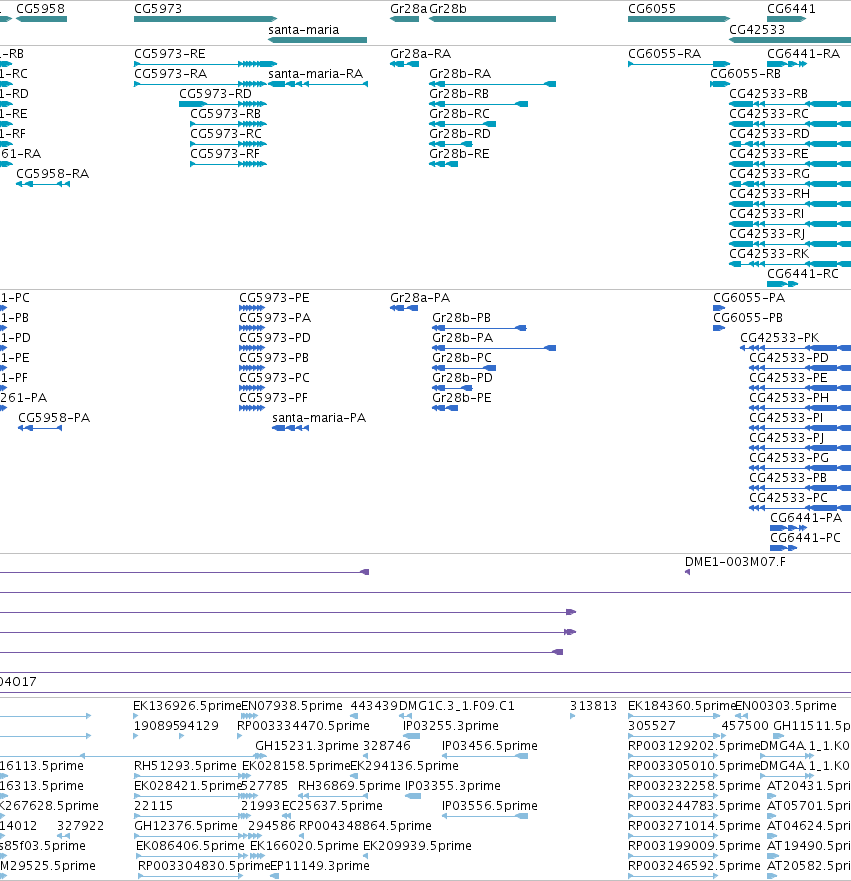
Task: Open the RH36869.5prime EST label
Action: tap(349, 786)
